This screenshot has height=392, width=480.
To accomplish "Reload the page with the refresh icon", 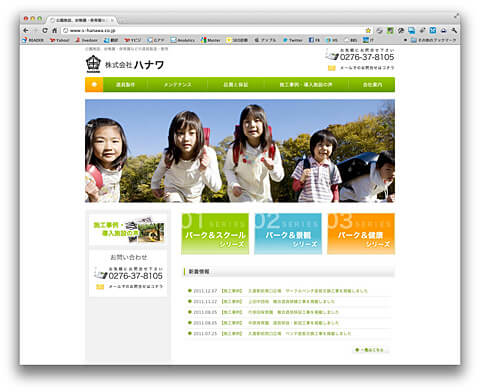I will coord(45,30).
